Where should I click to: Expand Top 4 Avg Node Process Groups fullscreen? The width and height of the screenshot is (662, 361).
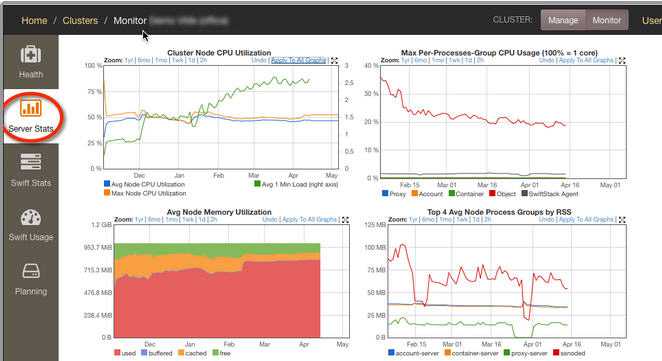(622, 220)
